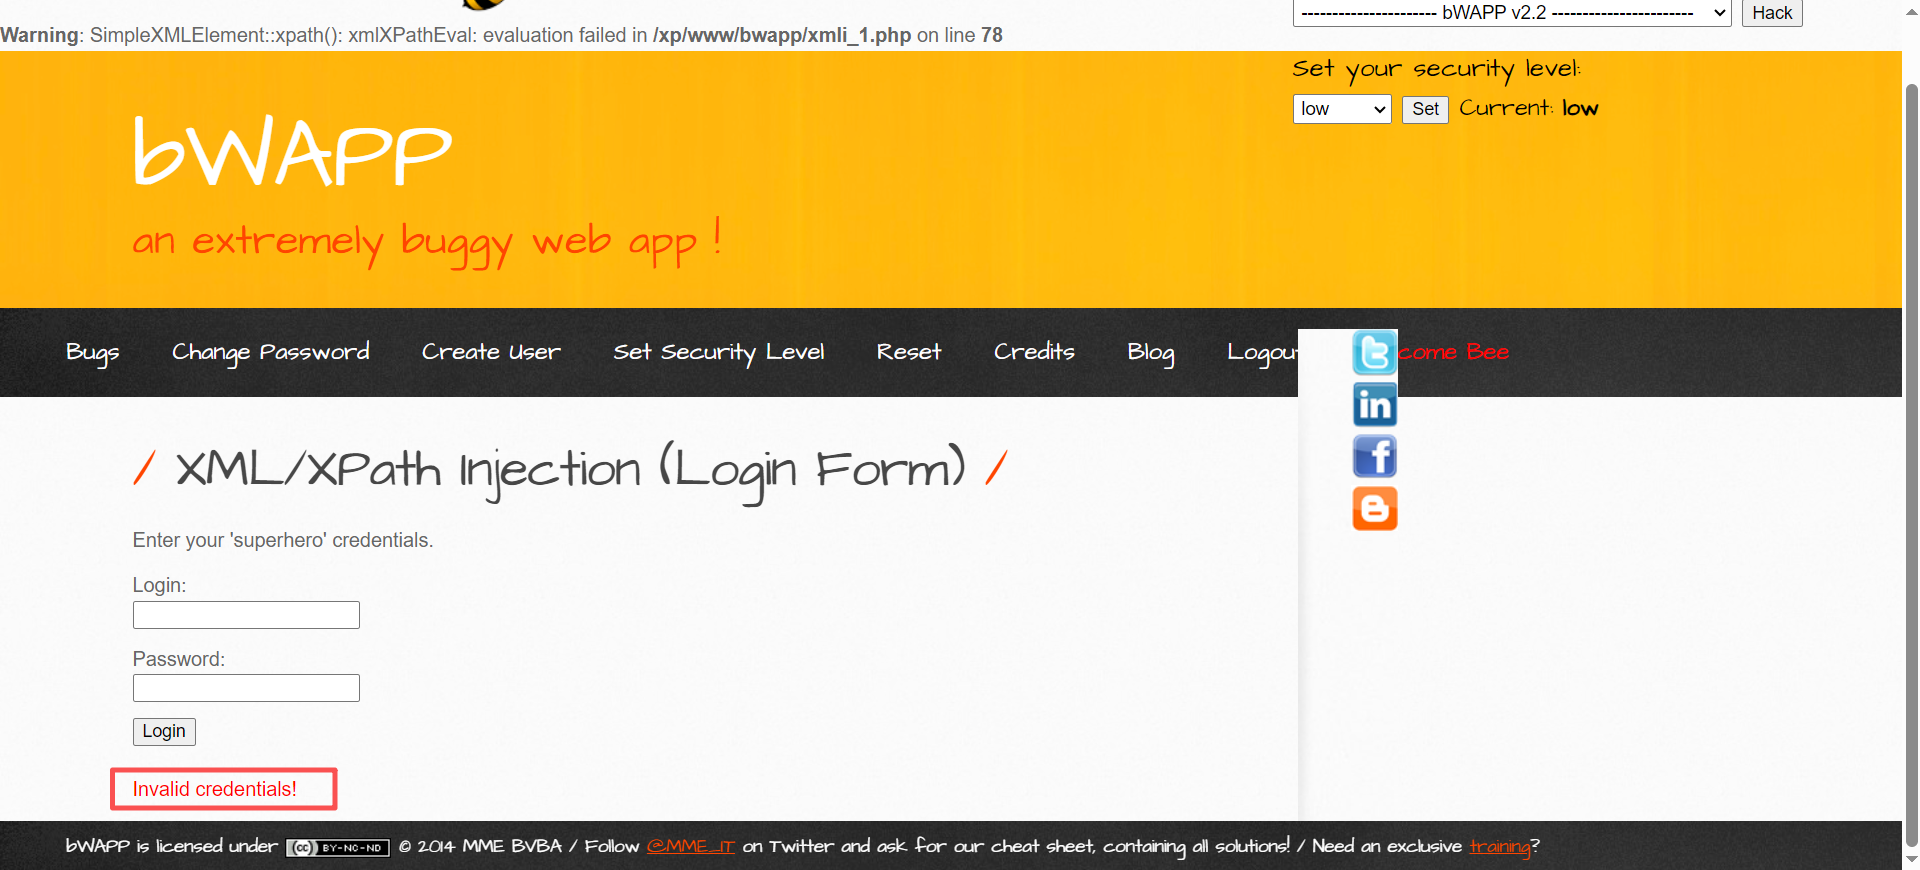
Task: Open the Credits page
Action: pyautogui.click(x=1034, y=352)
